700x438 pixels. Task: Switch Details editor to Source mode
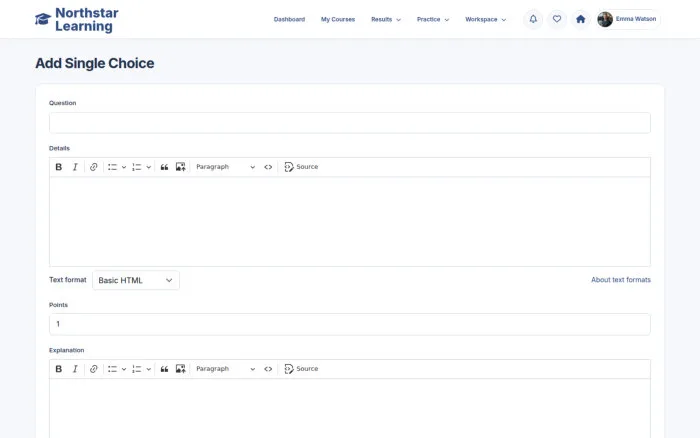(x=301, y=167)
